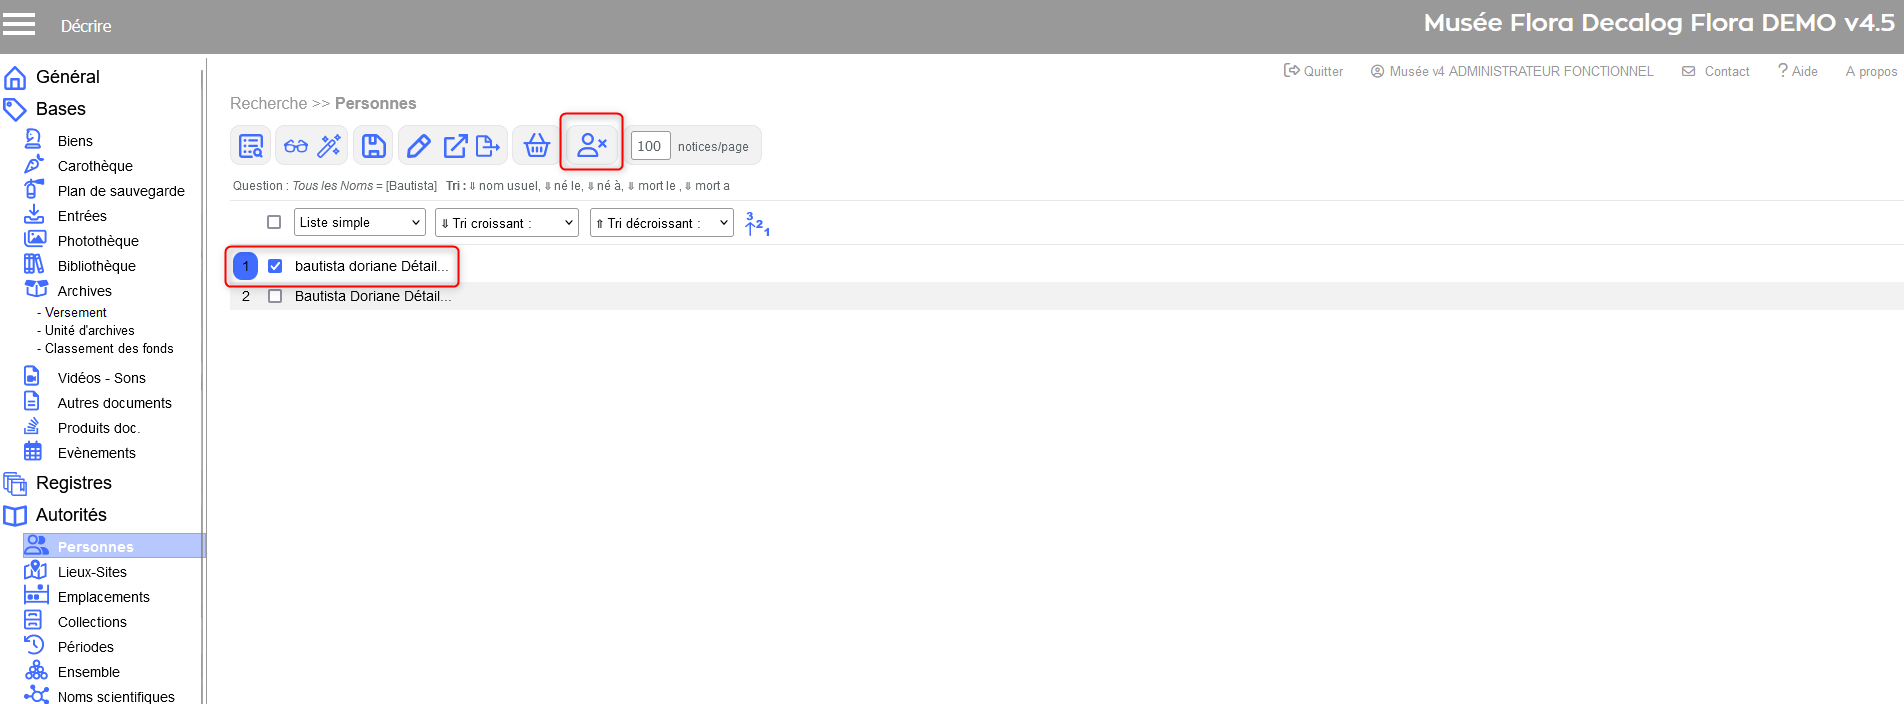Image resolution: width=1904 pixels, height=704 pixels.
Task: Click the numeric sort order icon
Action: (757, 224)
